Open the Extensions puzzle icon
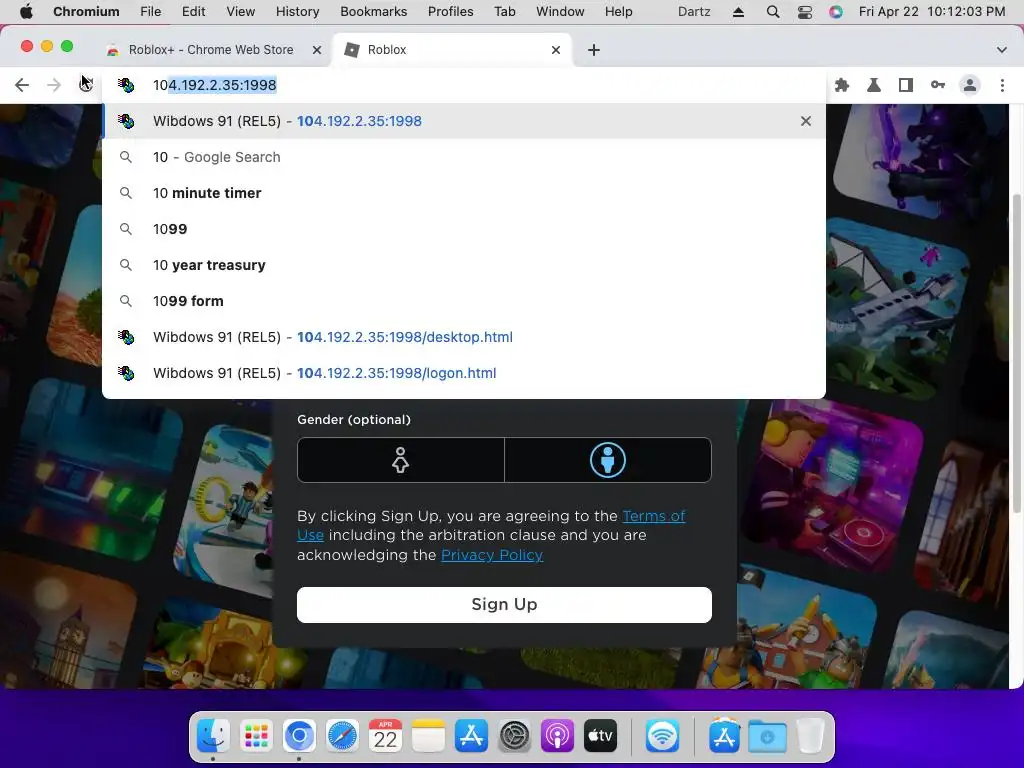1024x768 pixels. (842, 85)
